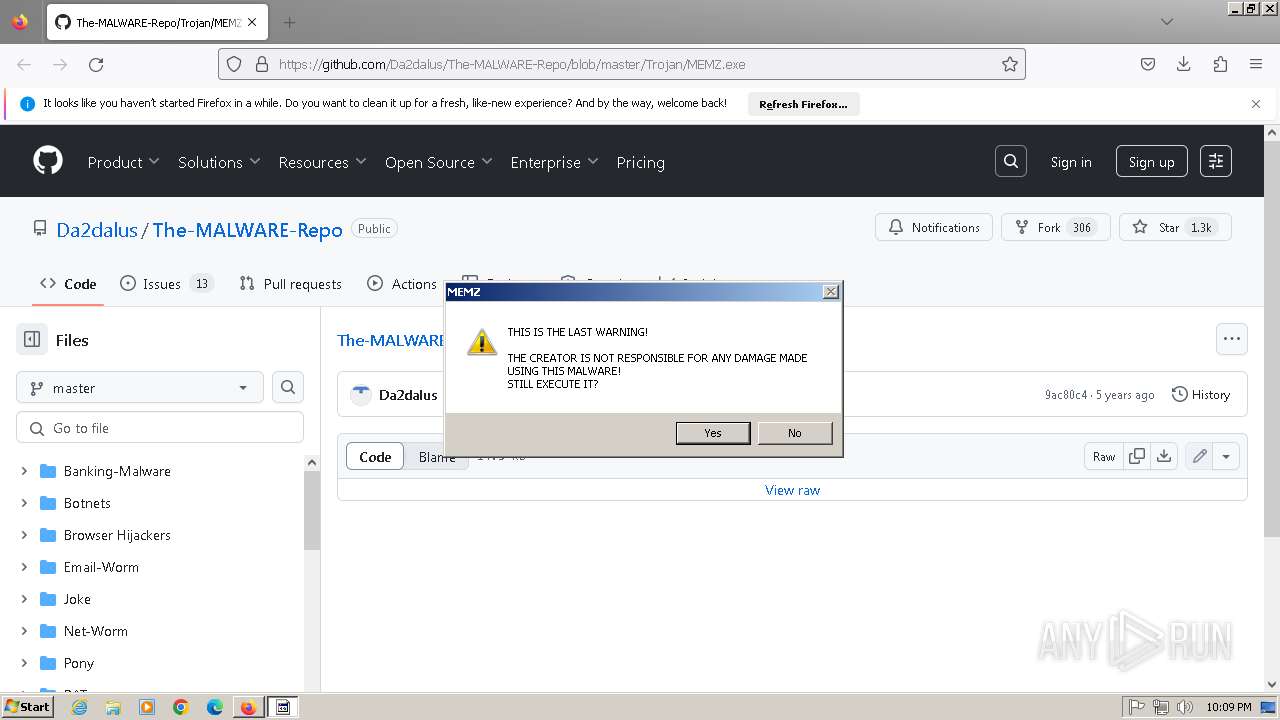Open the appearance settings icon in header
This screenshot has width=1280, height=720.
click(1216, 161)
